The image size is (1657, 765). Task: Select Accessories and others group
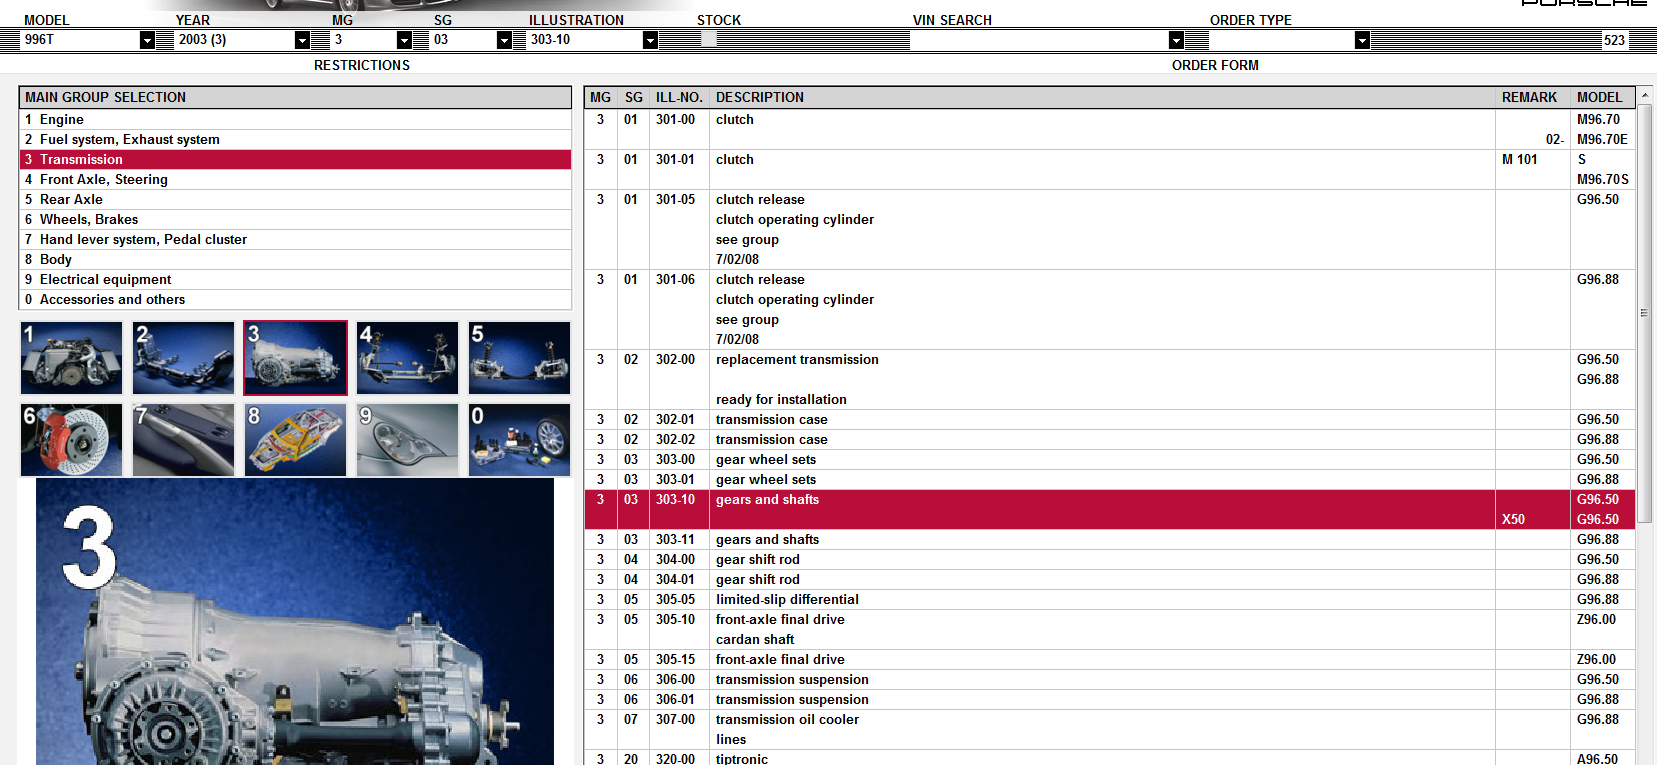(295, 300)
